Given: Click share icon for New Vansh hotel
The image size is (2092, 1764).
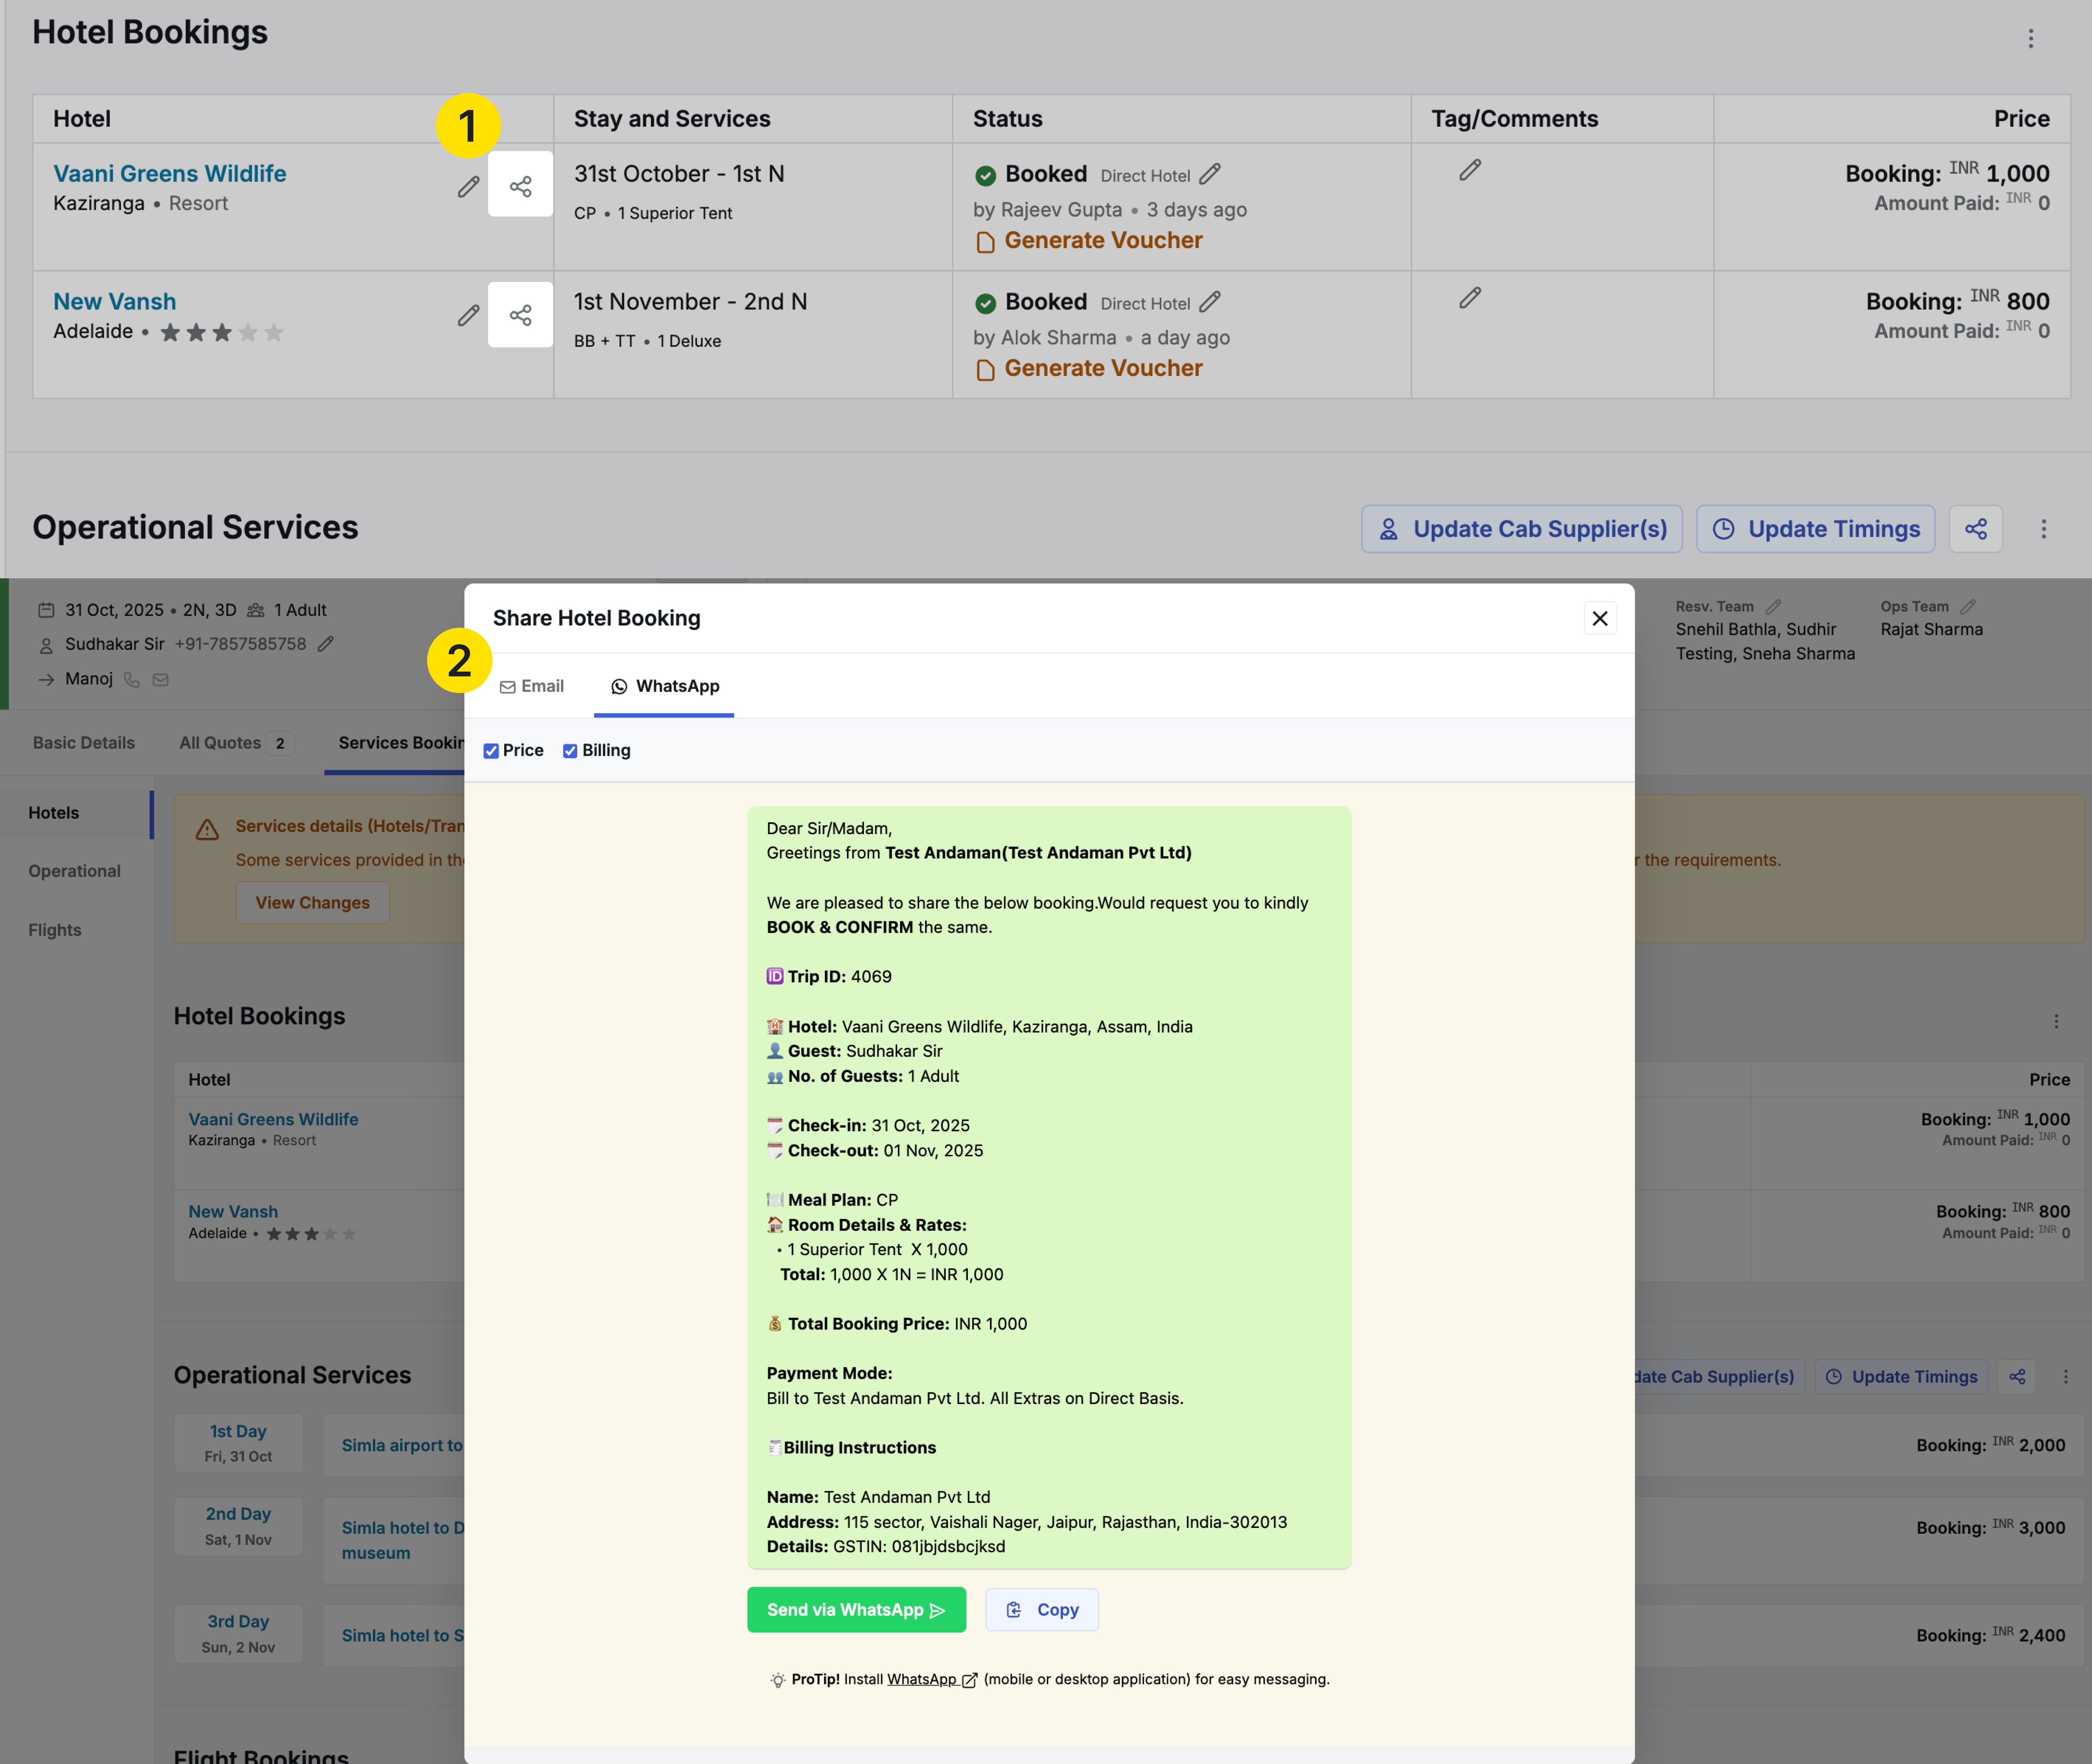Looking at the screenshot, I should [x=520, y=315].
